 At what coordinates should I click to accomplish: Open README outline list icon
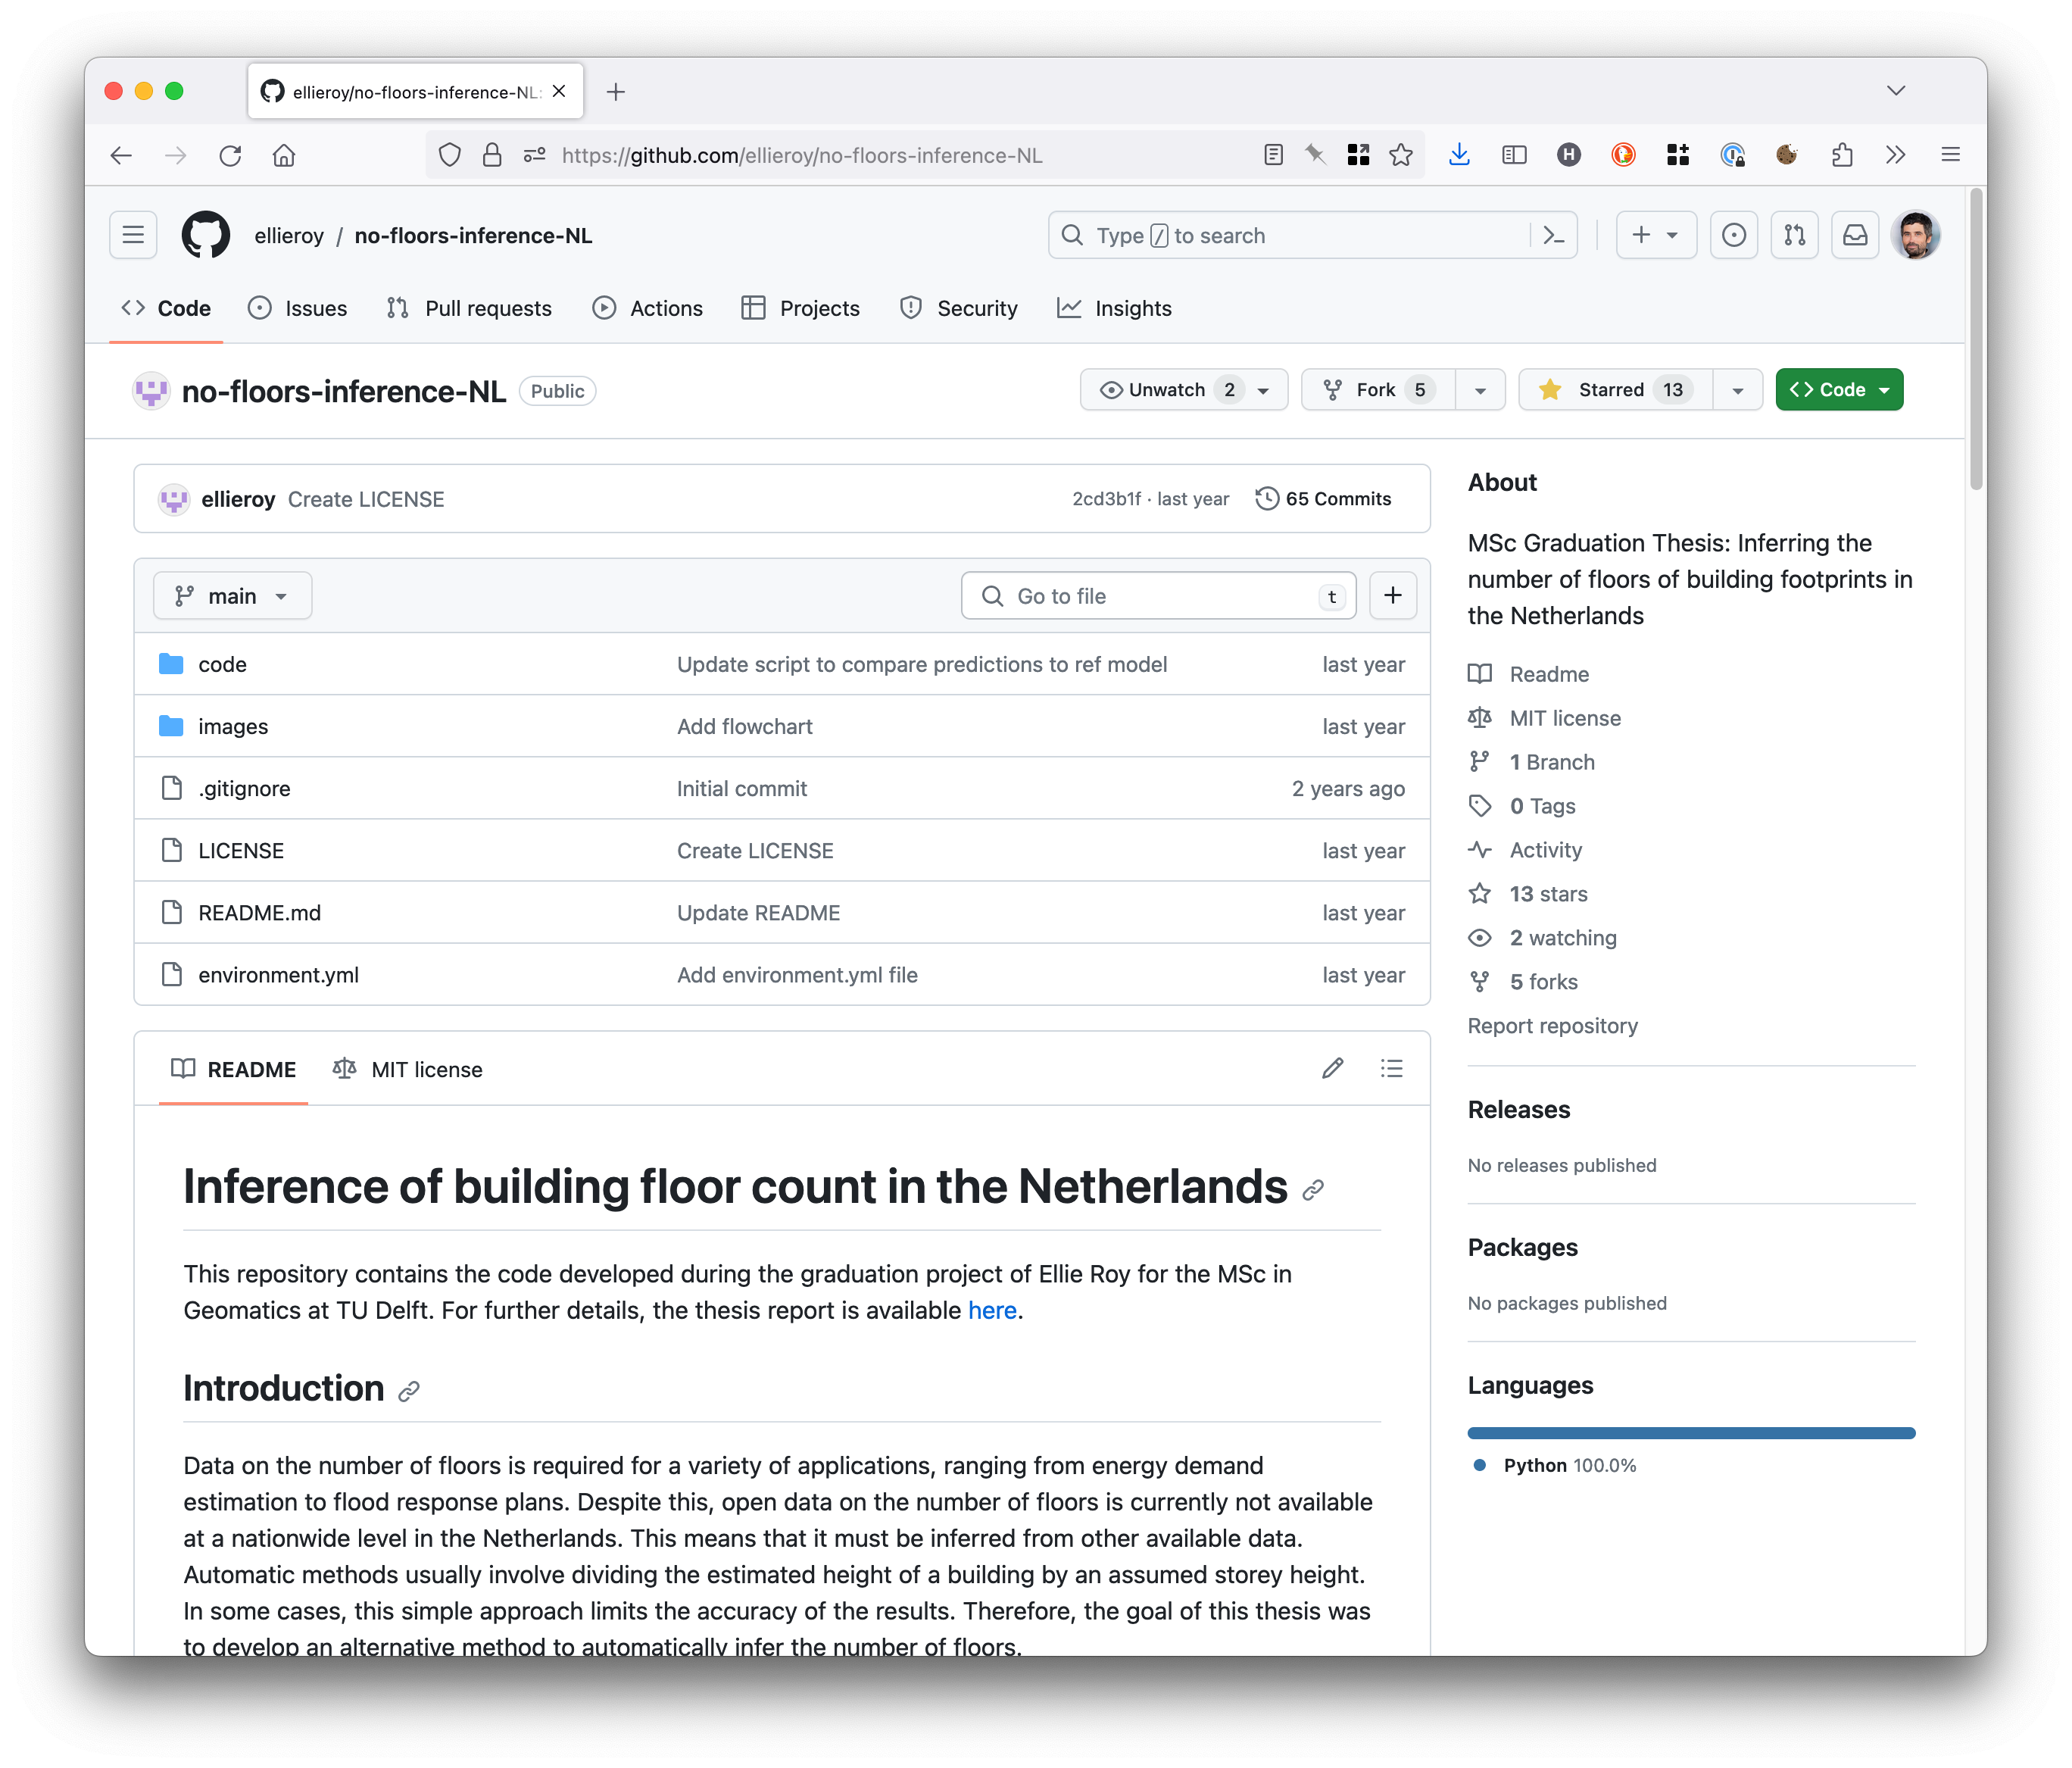(1391, 1069)
